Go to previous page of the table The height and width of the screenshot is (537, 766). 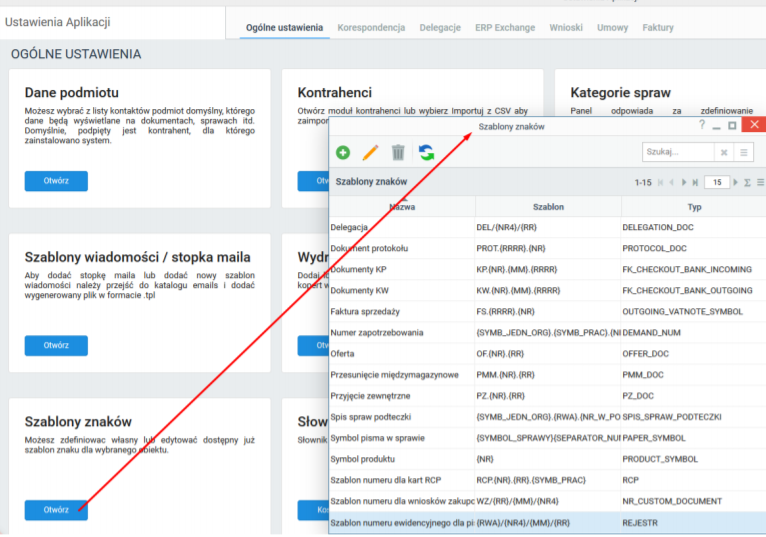(x=672, y=182)
